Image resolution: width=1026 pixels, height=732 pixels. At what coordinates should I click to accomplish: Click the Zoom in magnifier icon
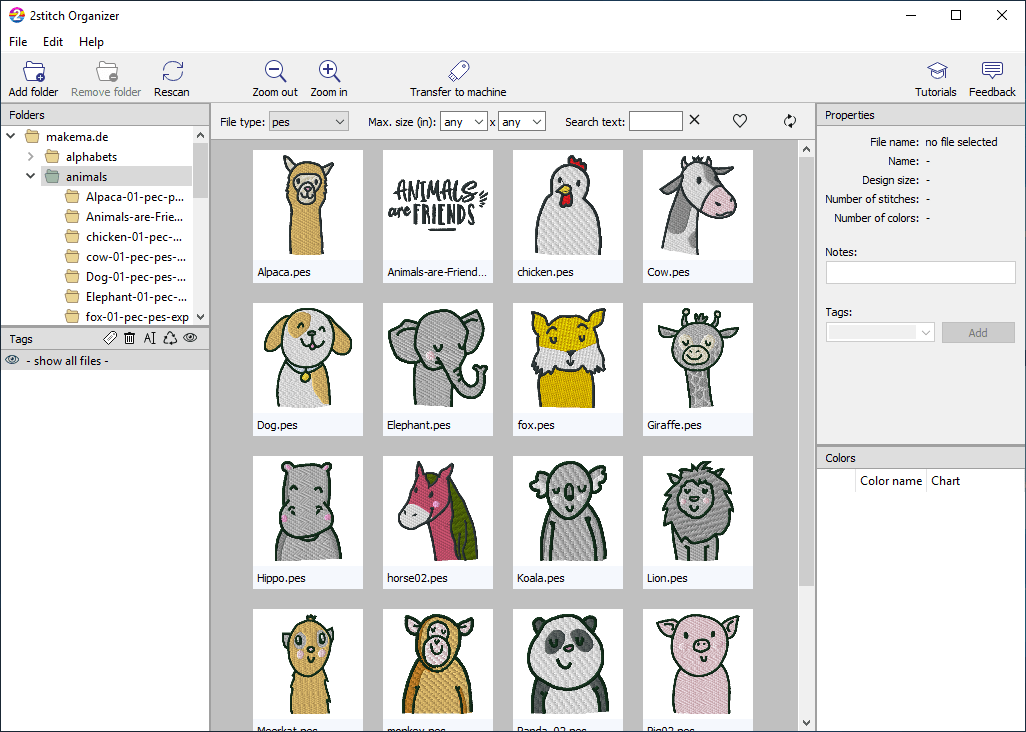coord(328,71)
